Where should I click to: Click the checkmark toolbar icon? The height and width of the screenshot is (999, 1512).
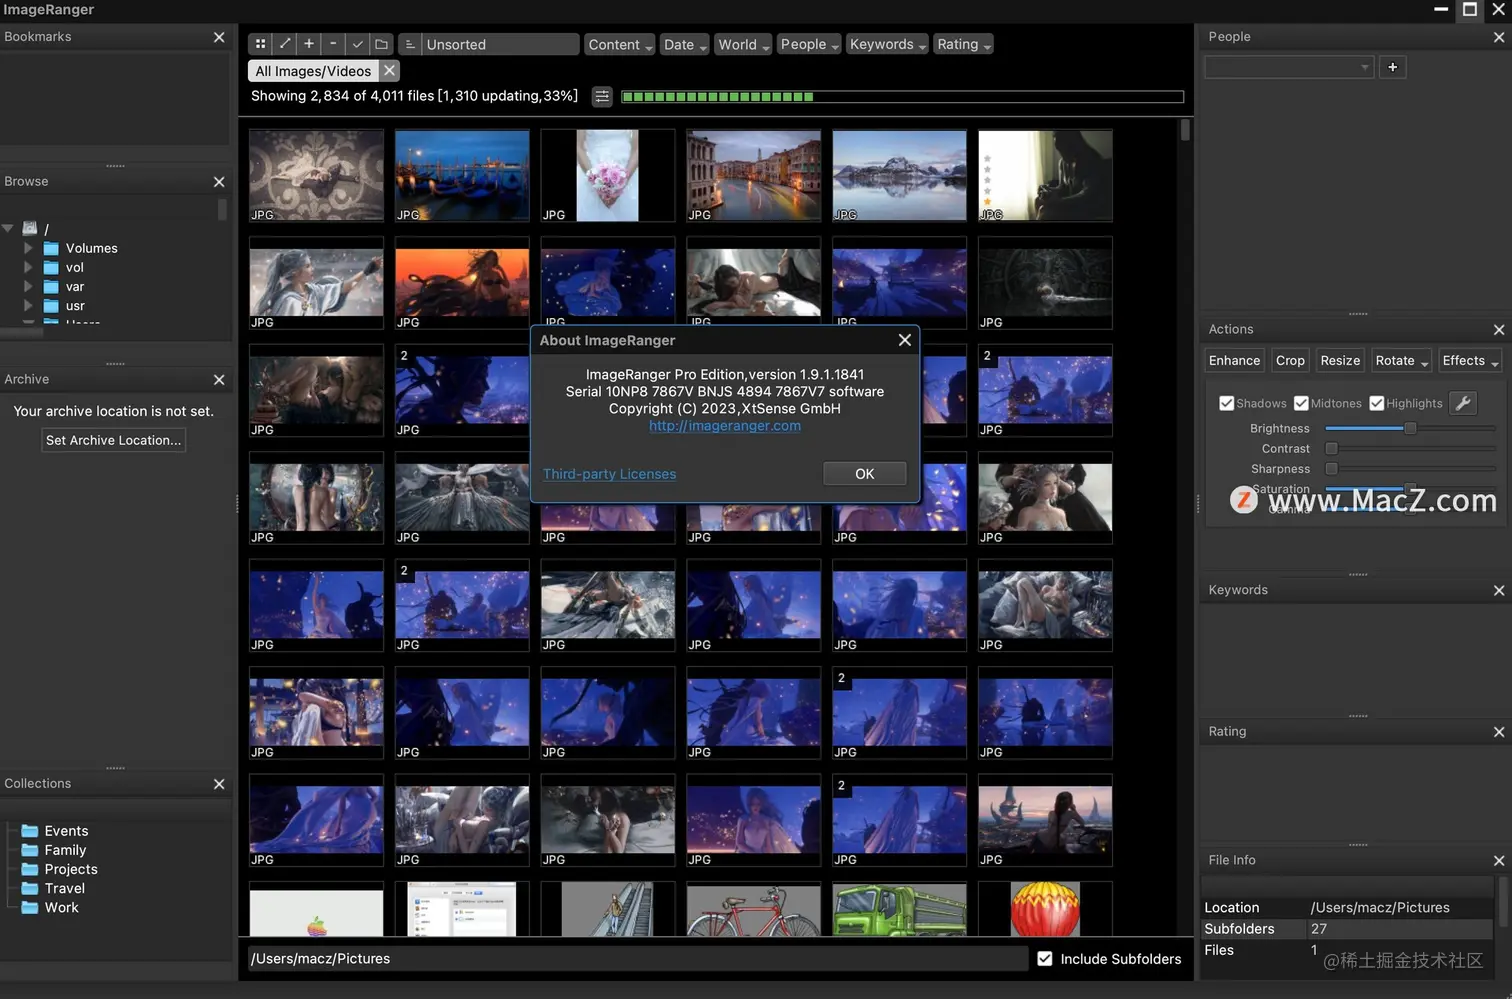coord(357,44)
